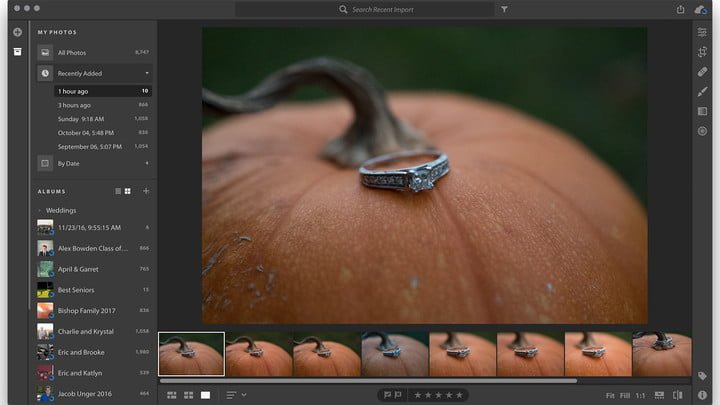
Task: Select the Healing Brush tool
Action: [x=702, y=72]
